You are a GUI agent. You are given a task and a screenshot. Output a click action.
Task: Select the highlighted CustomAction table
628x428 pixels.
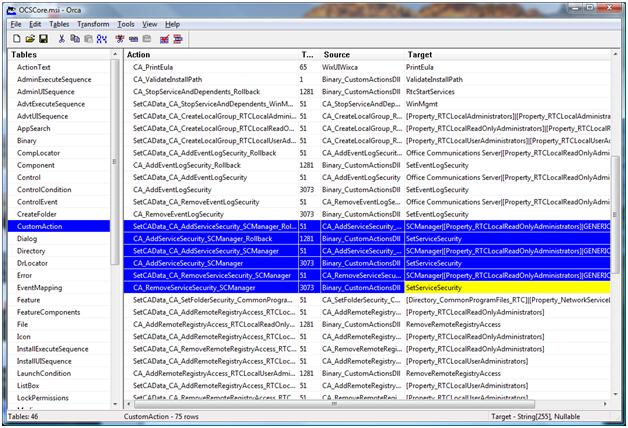click(x=58, y=227)
